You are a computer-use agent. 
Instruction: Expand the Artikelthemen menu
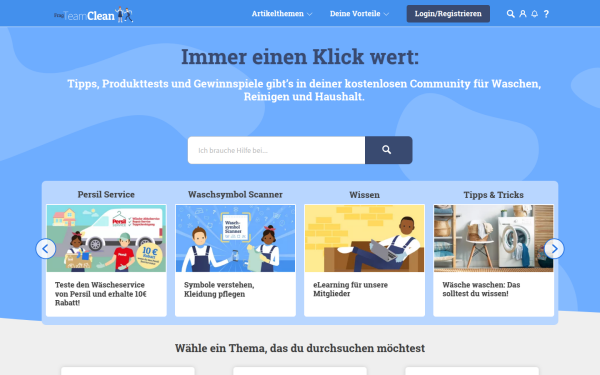(x=282, y=14)
